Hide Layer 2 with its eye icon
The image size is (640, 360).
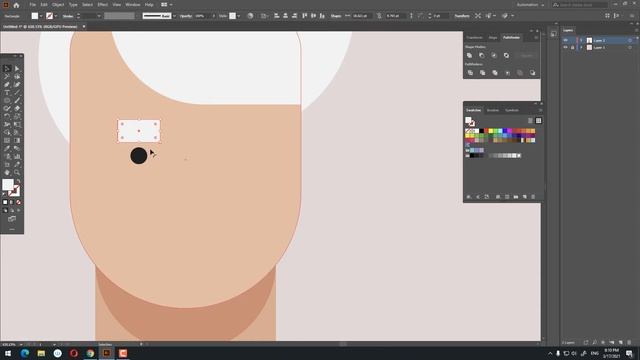[565, 40]
